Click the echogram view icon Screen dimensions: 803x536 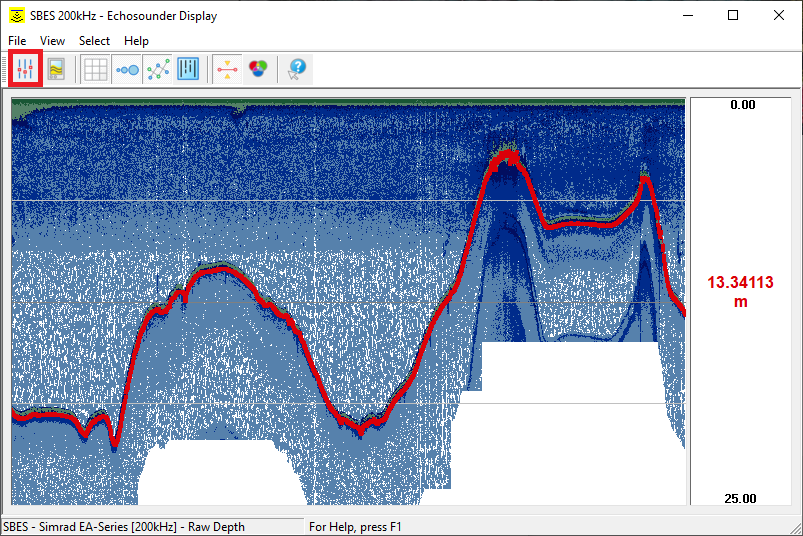pyautogui.click(x=56, y=70)
